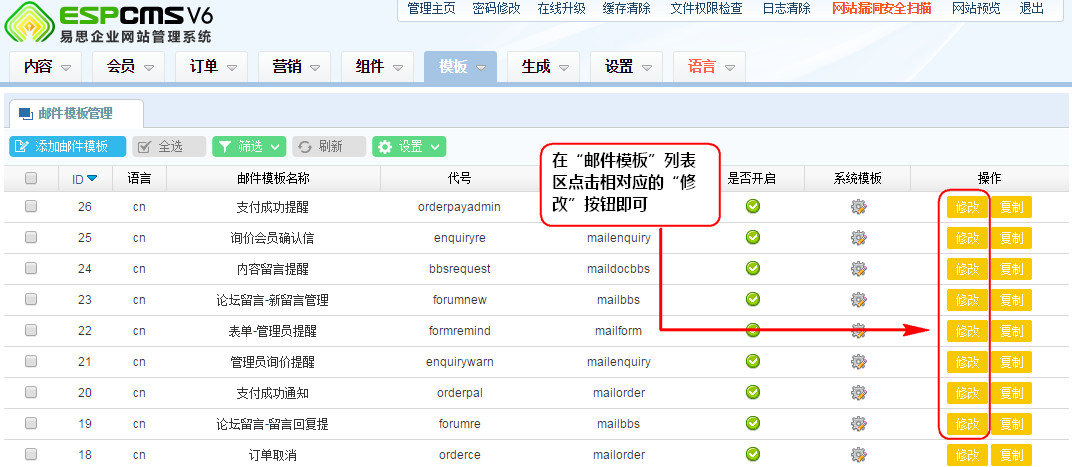Click the 全选 button
Screen dimensions: 1072x467
click(x=170, y=146)
